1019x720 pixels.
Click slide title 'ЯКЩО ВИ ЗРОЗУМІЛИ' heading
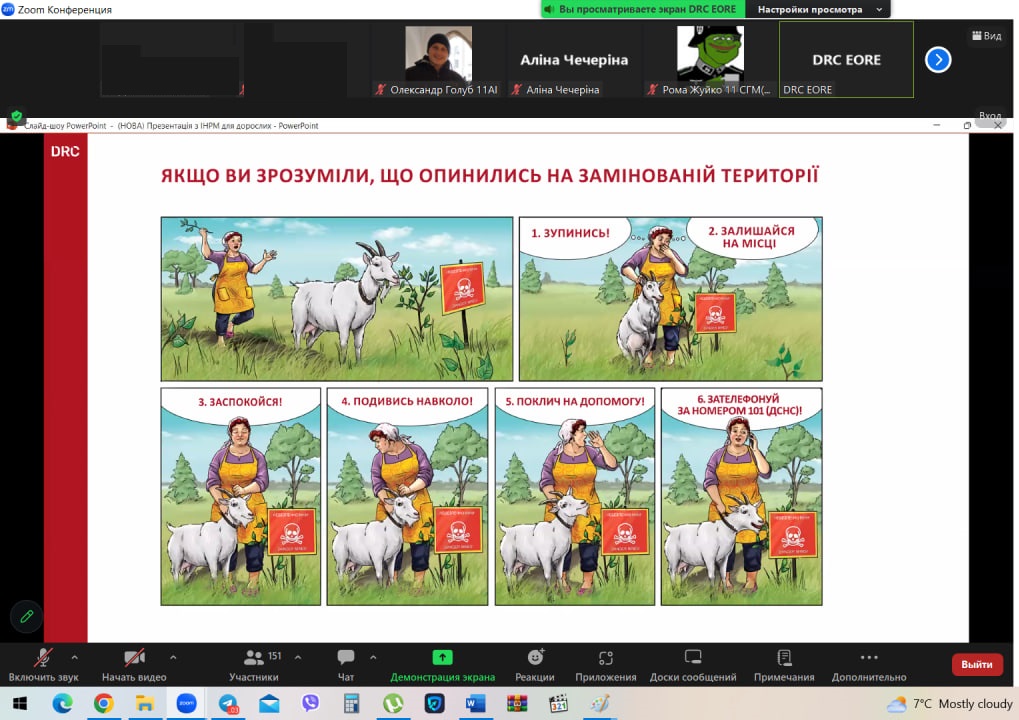490,175
